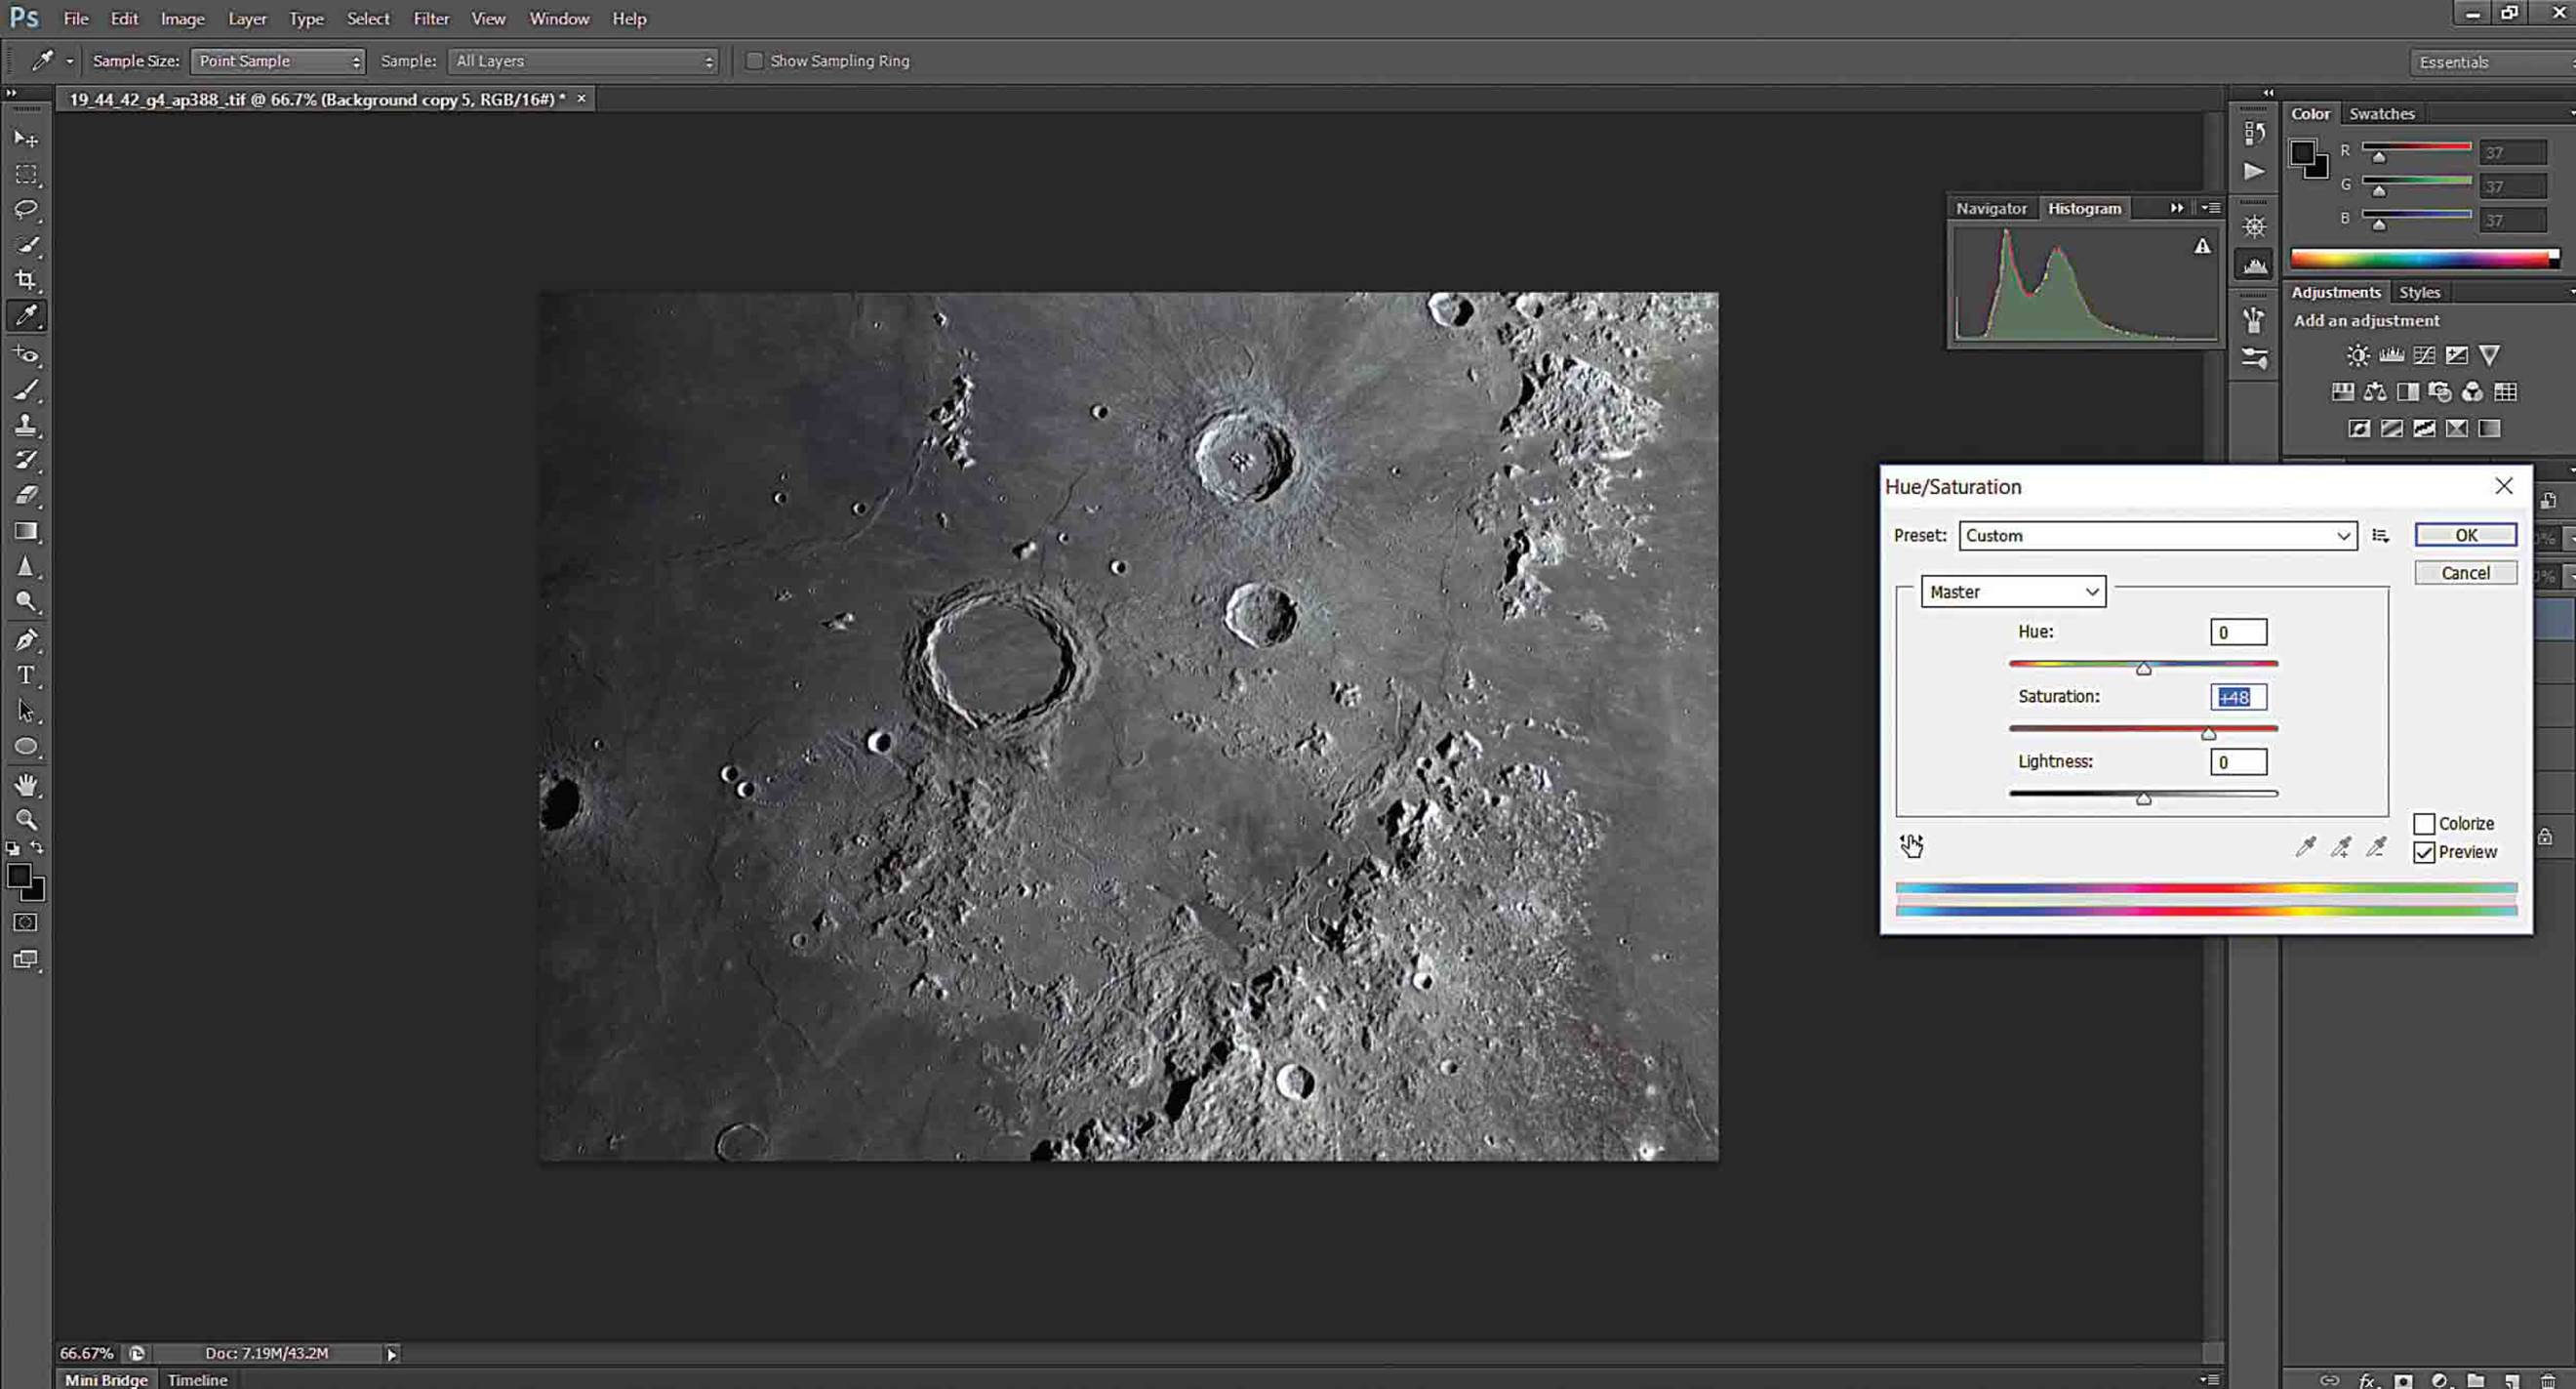
Task: Open the Filter menu
Action: click(431, 19)
